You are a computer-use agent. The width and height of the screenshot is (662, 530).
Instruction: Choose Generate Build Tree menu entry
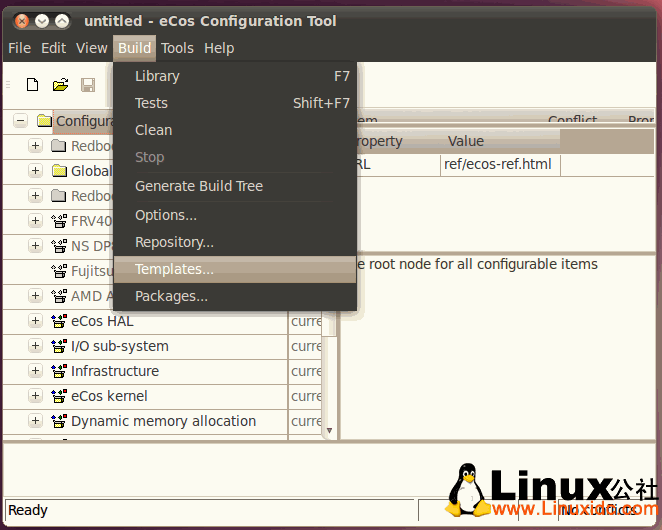(x=198, y=186)
